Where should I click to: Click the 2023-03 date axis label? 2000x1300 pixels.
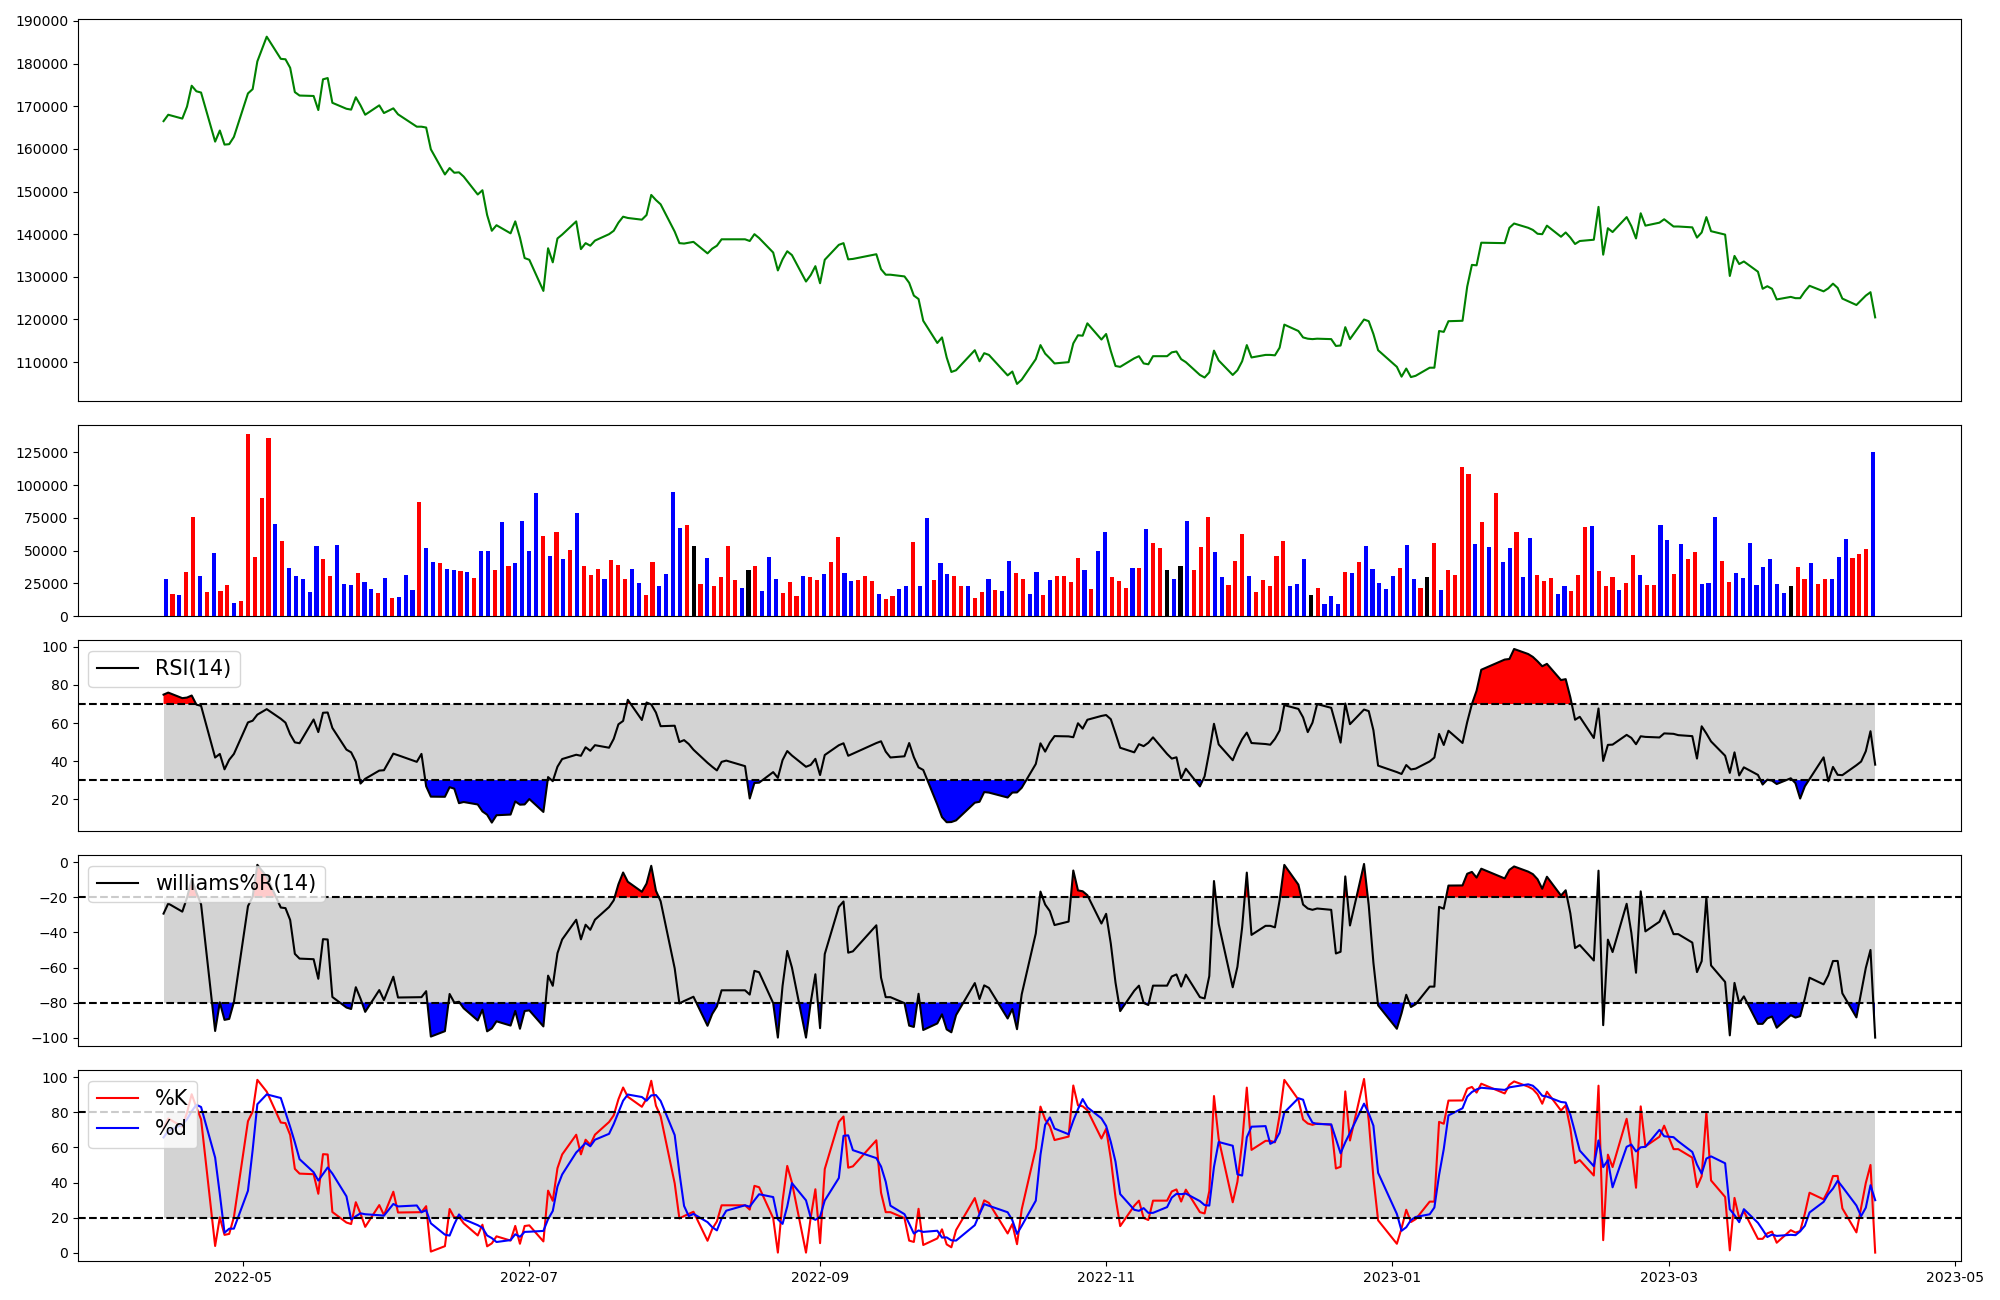[1669, 1277]
